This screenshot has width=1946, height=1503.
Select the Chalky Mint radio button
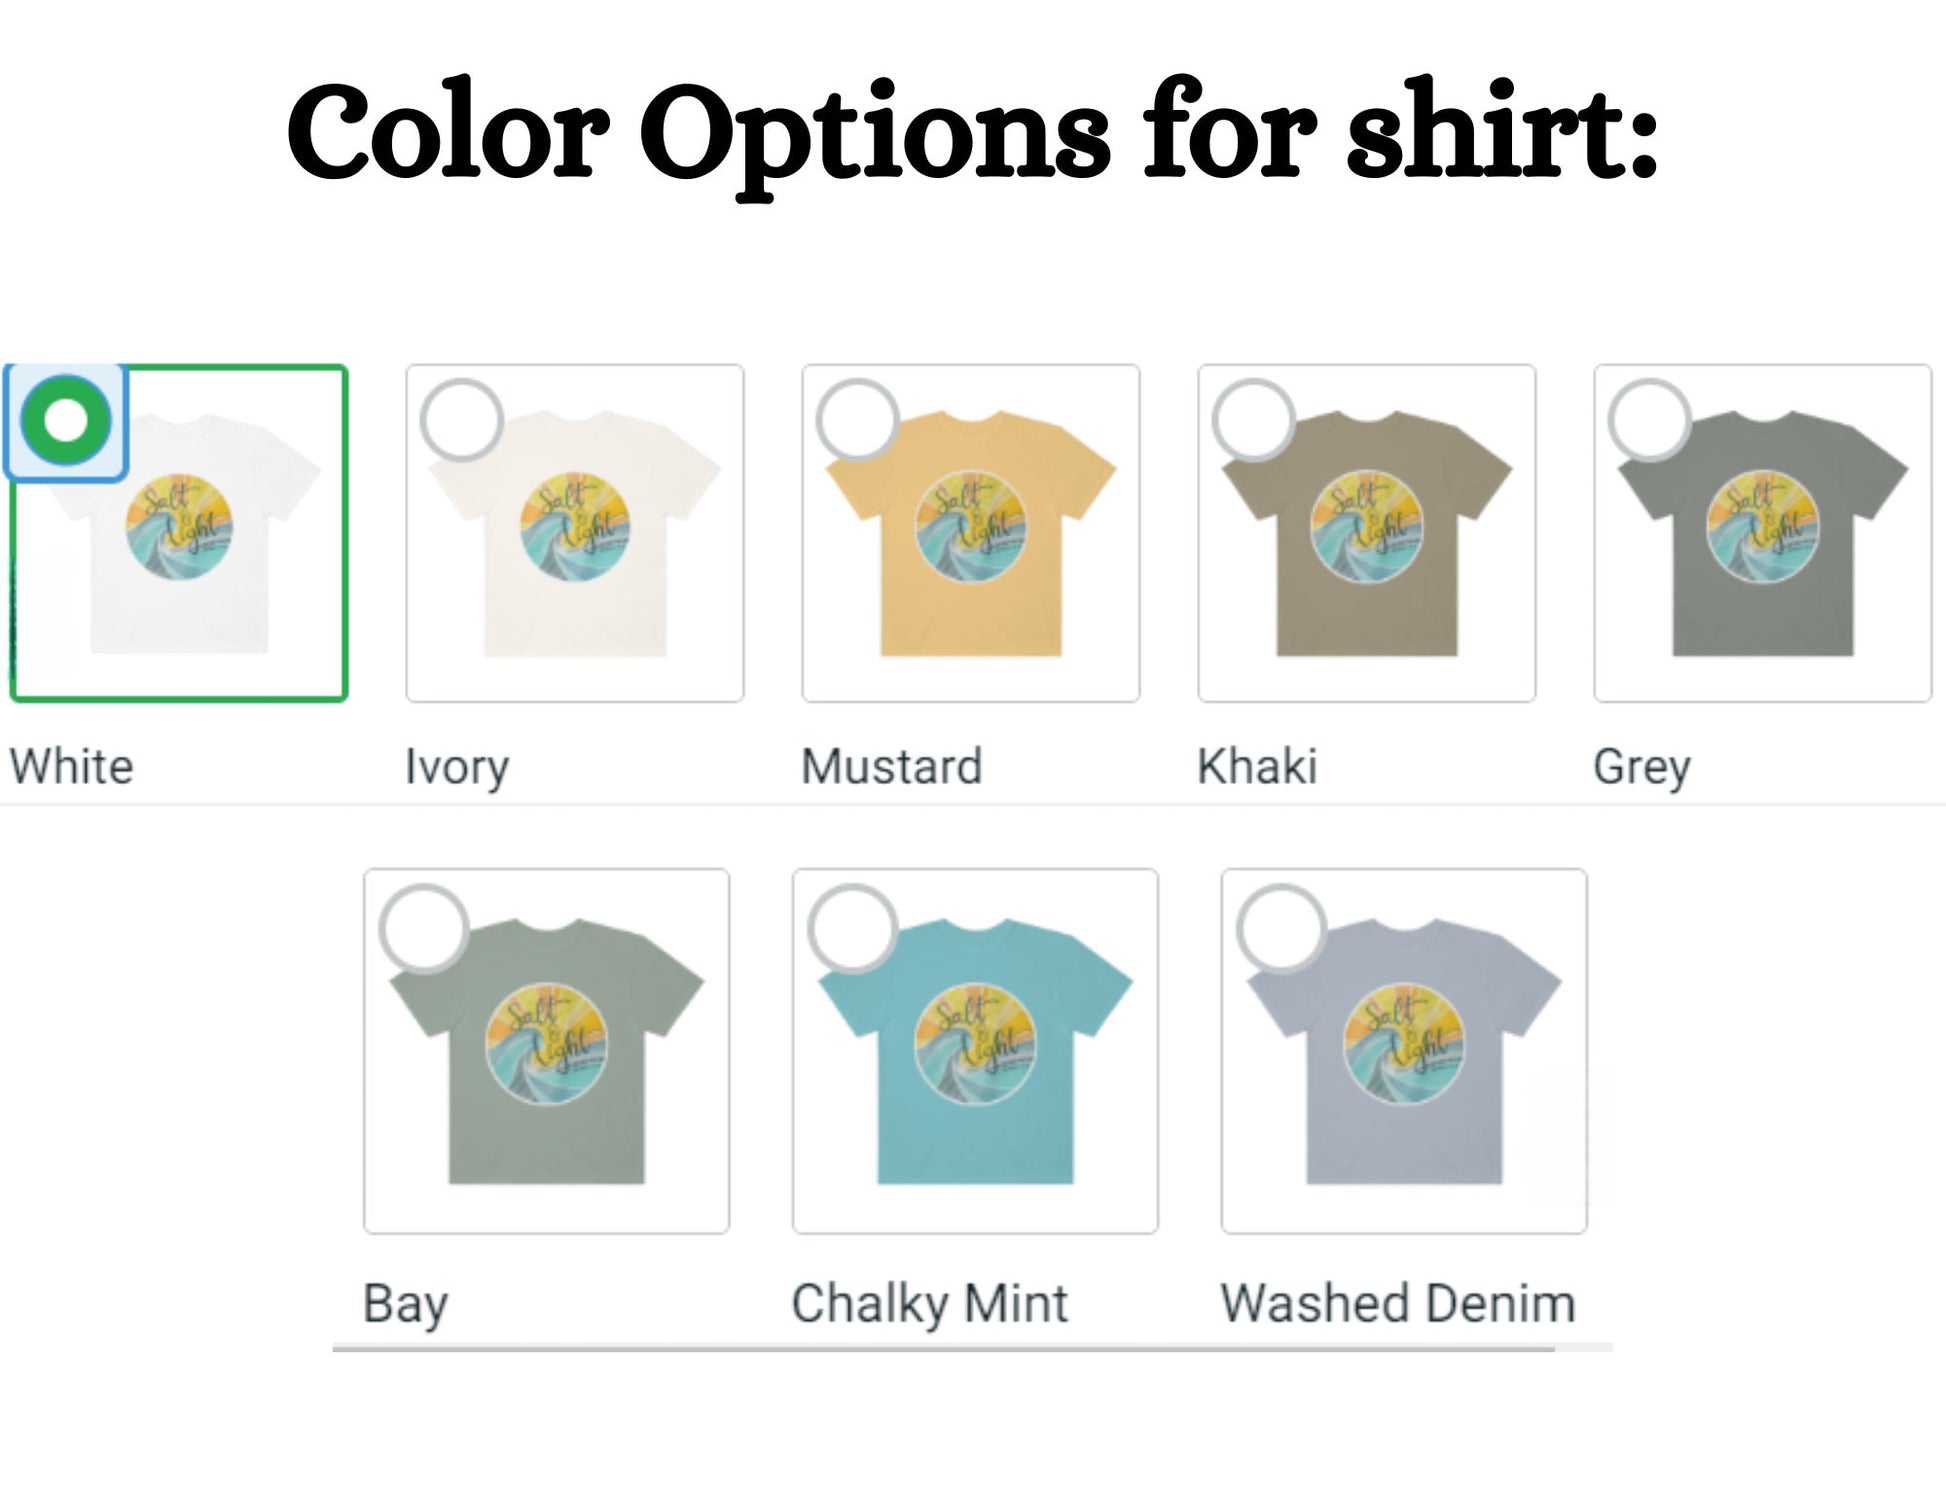[x=853, y=928]
